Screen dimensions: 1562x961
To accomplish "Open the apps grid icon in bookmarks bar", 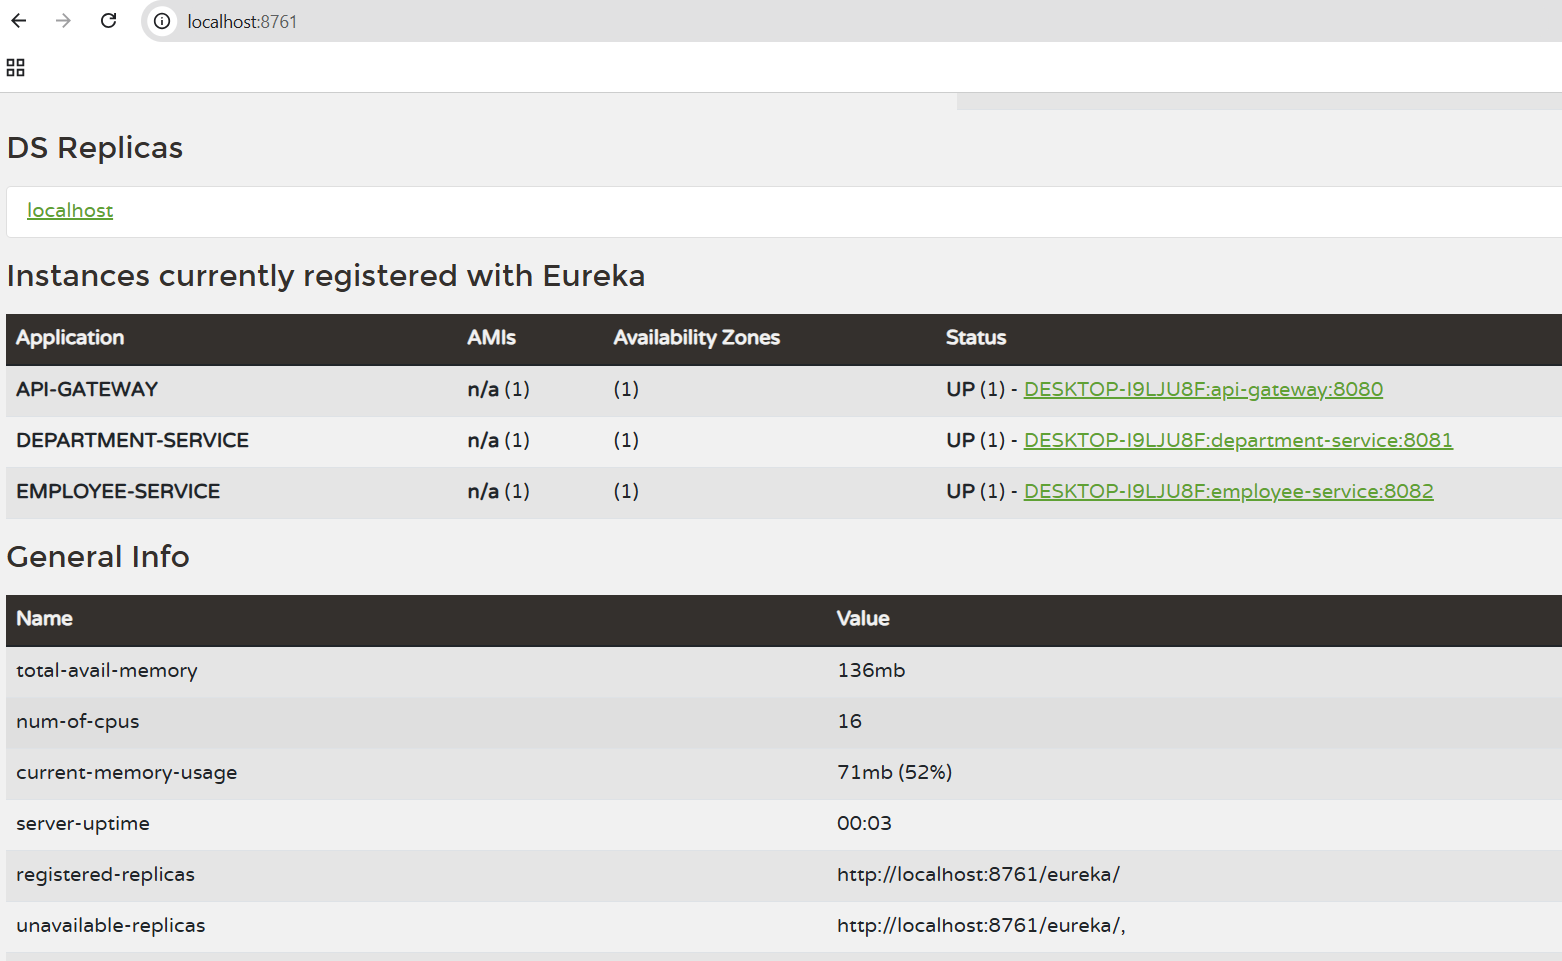I will pos(15,68).
